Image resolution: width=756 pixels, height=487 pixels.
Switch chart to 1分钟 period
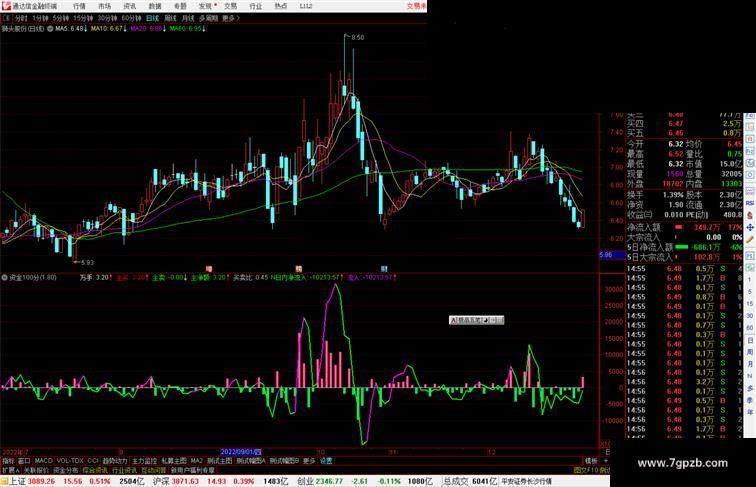(40, 18)
